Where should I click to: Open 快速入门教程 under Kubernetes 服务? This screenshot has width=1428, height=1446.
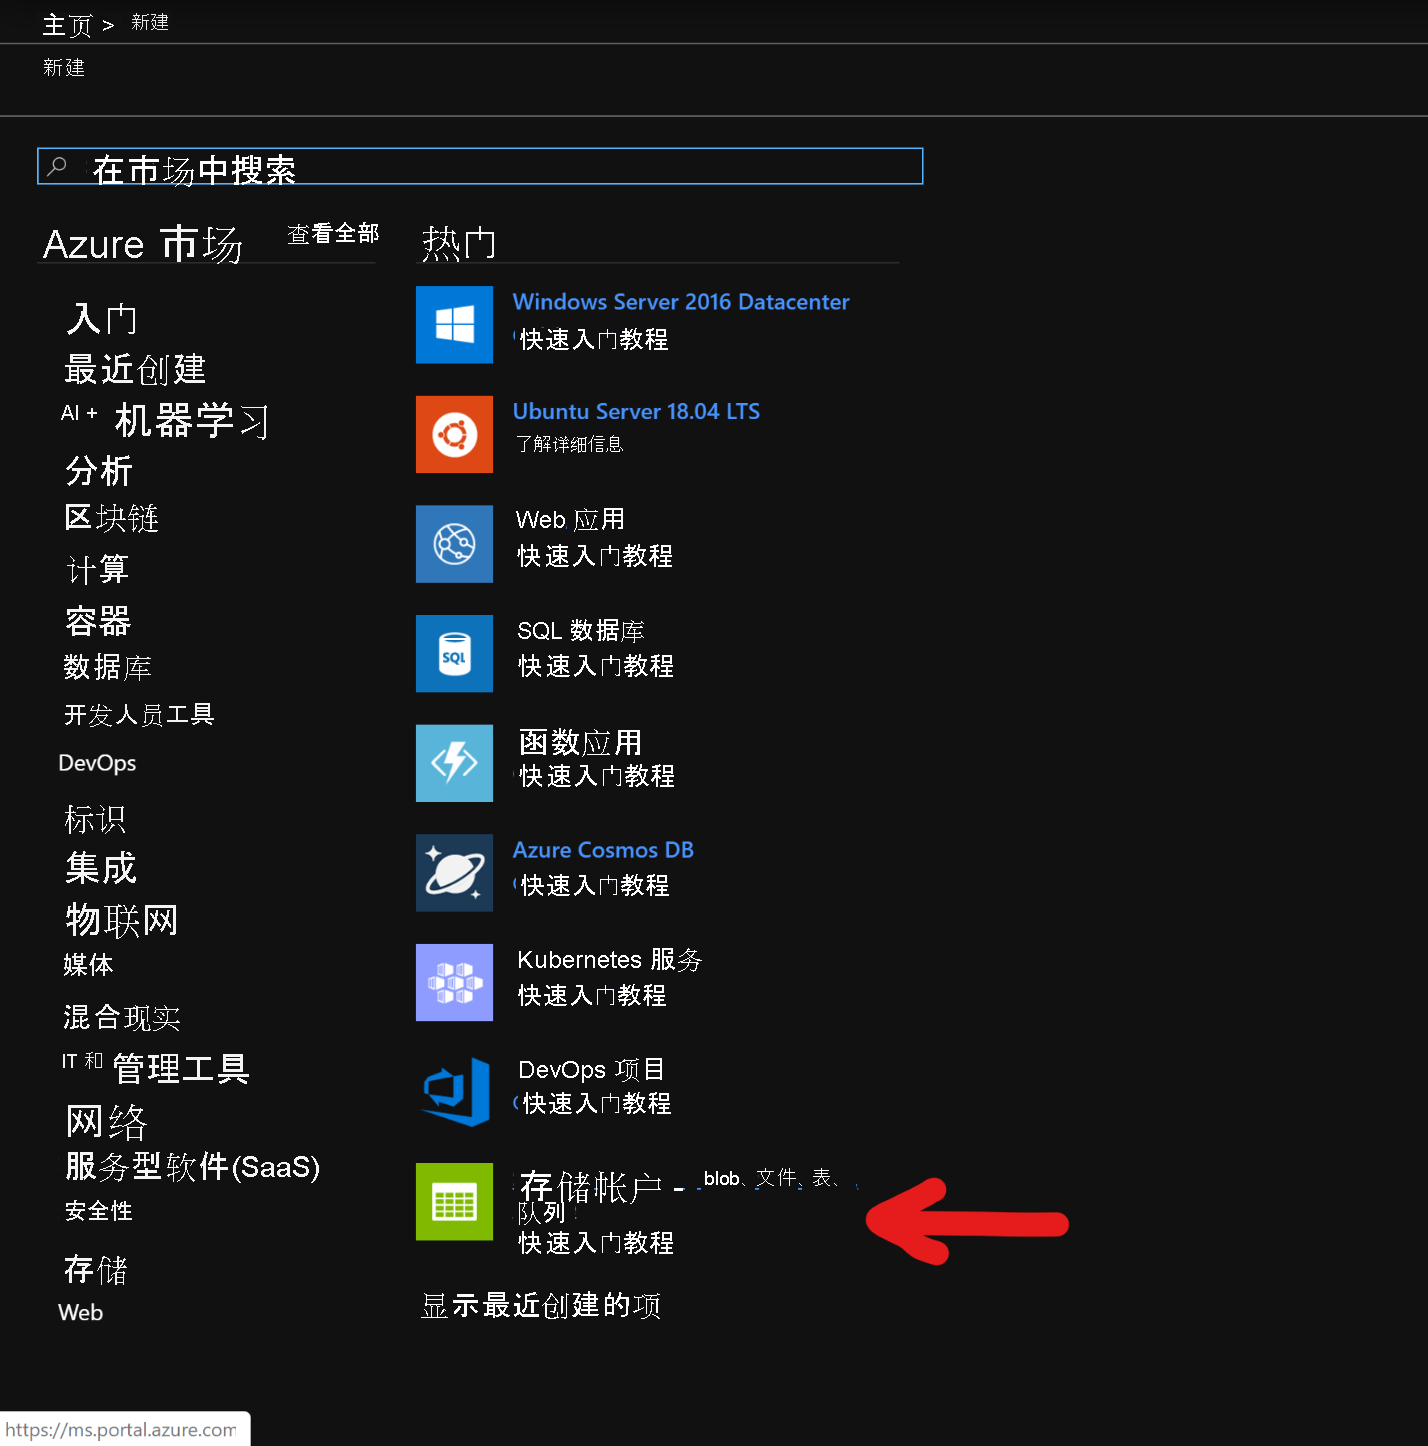[592, 995]
